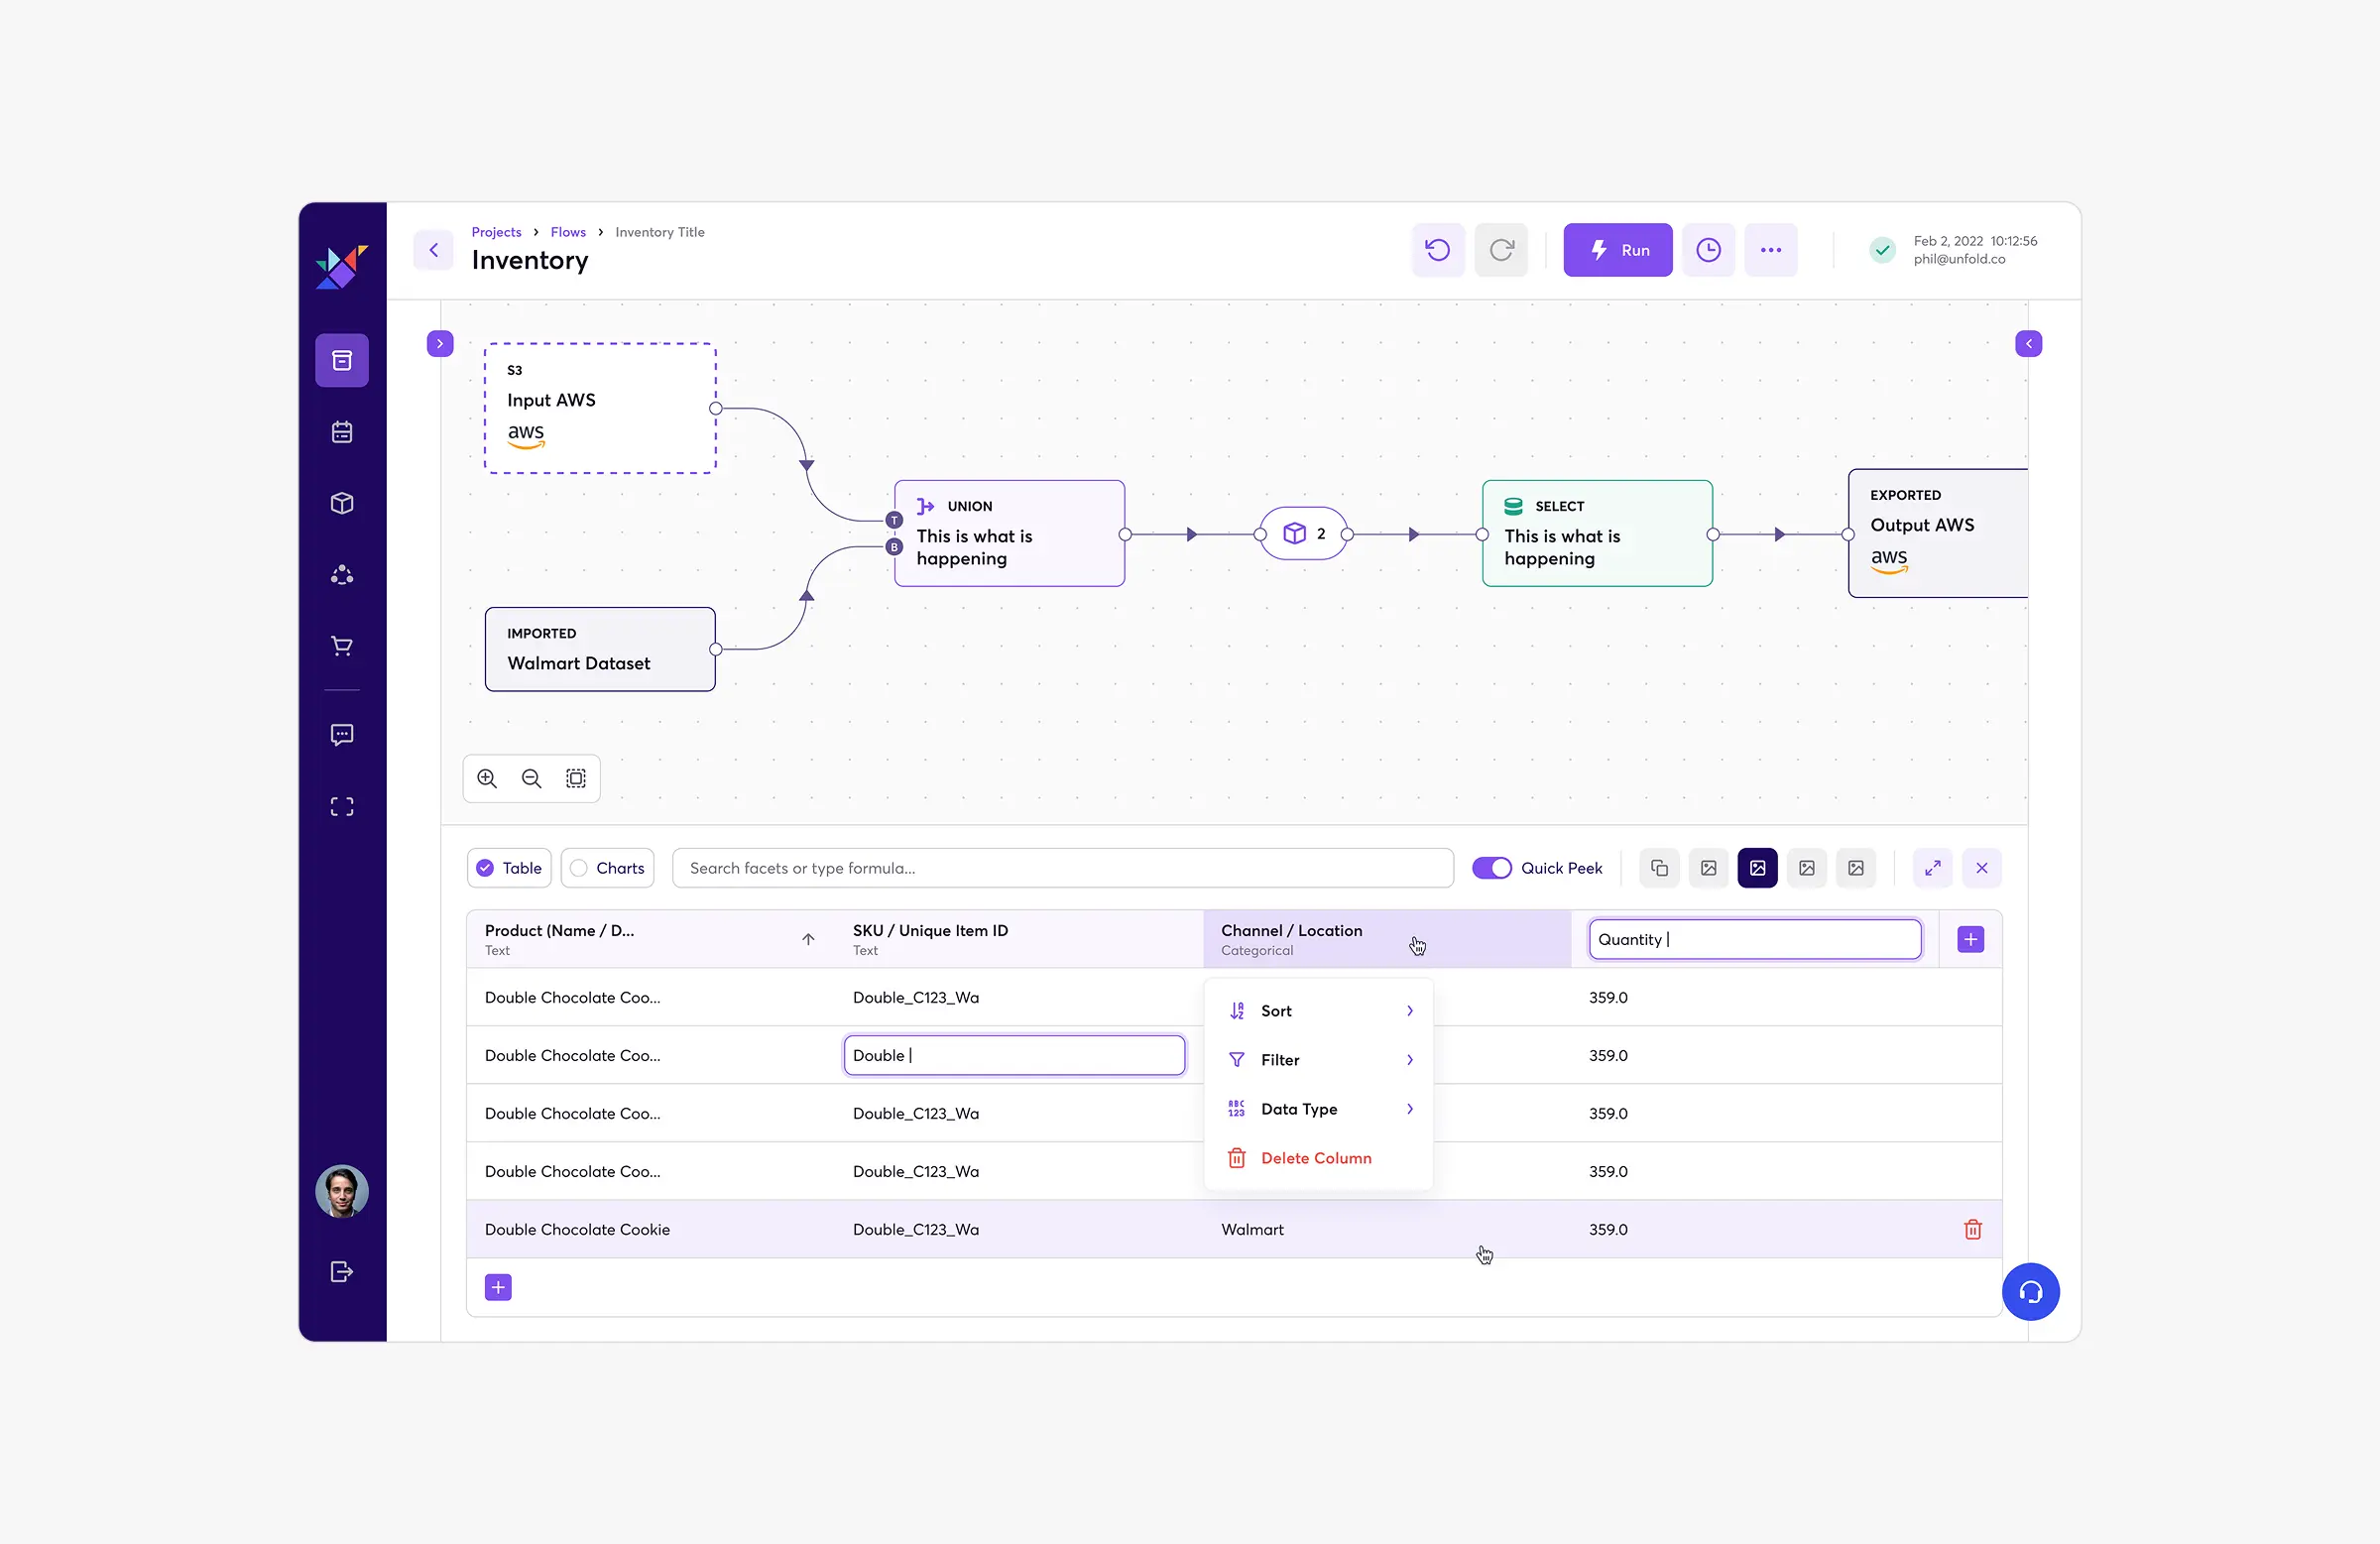Image resolution: width=2380 pixels, height=1544 pixels.
Task: Click zoom in magnifier on canvas
Action: tap(487, 778)
